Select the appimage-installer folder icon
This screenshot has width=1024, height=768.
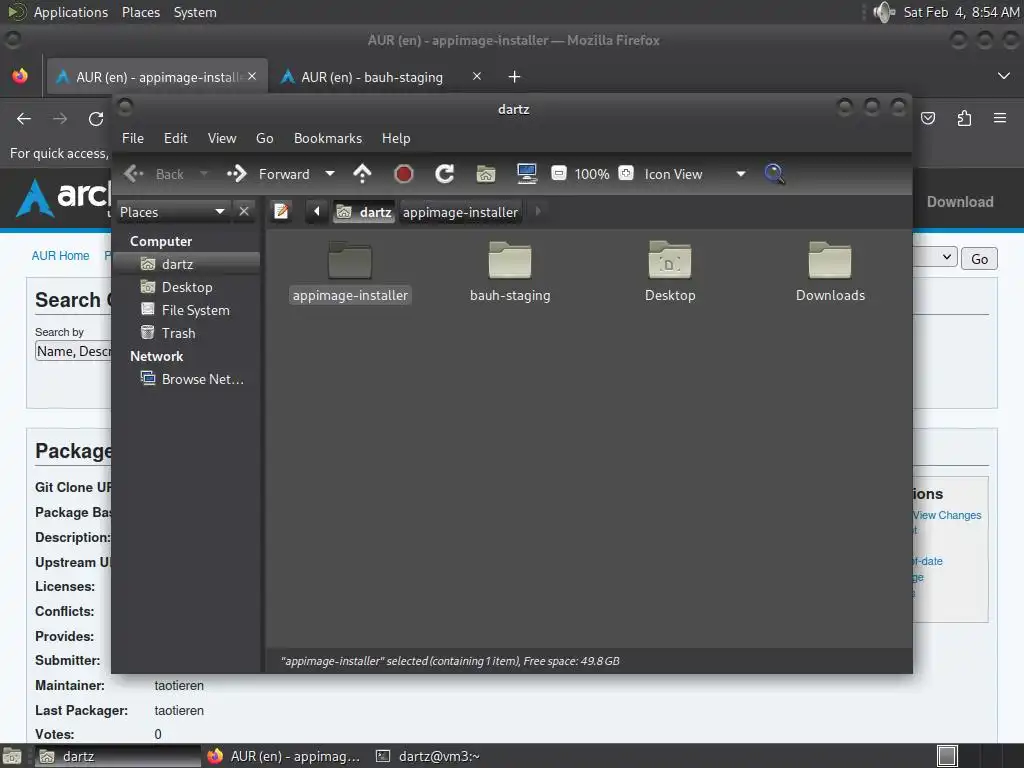(x=350, y=260)
